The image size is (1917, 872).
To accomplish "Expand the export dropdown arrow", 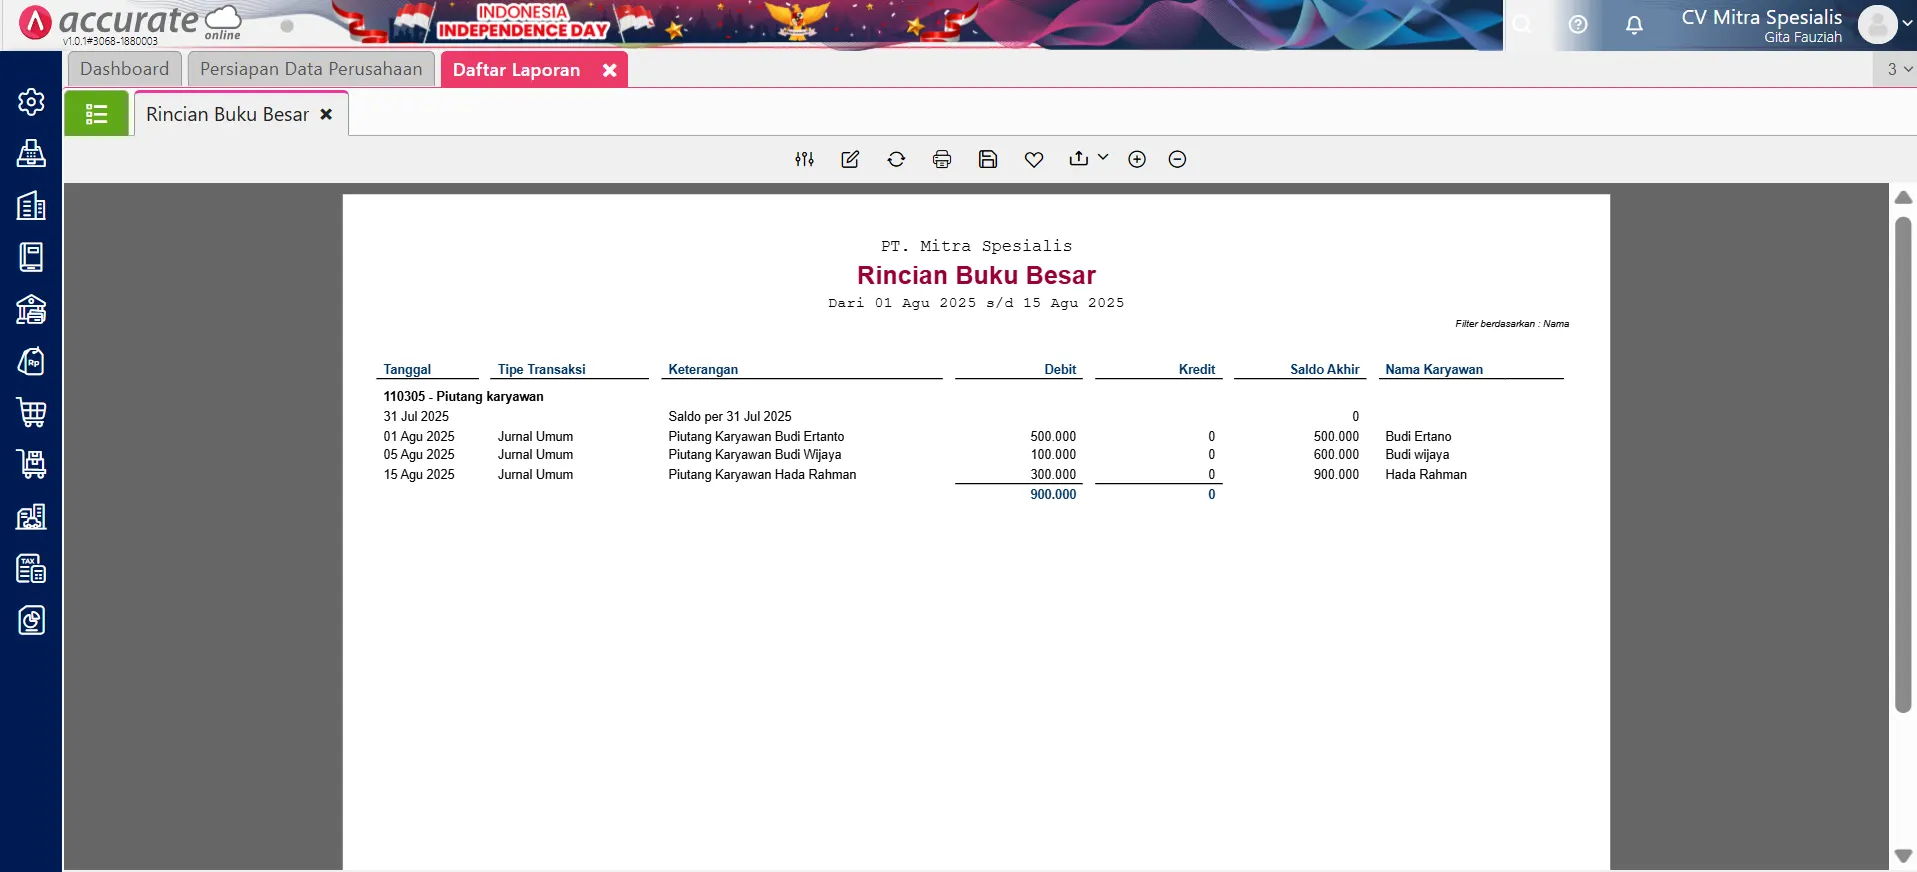I will click(x=1103, y=158).
